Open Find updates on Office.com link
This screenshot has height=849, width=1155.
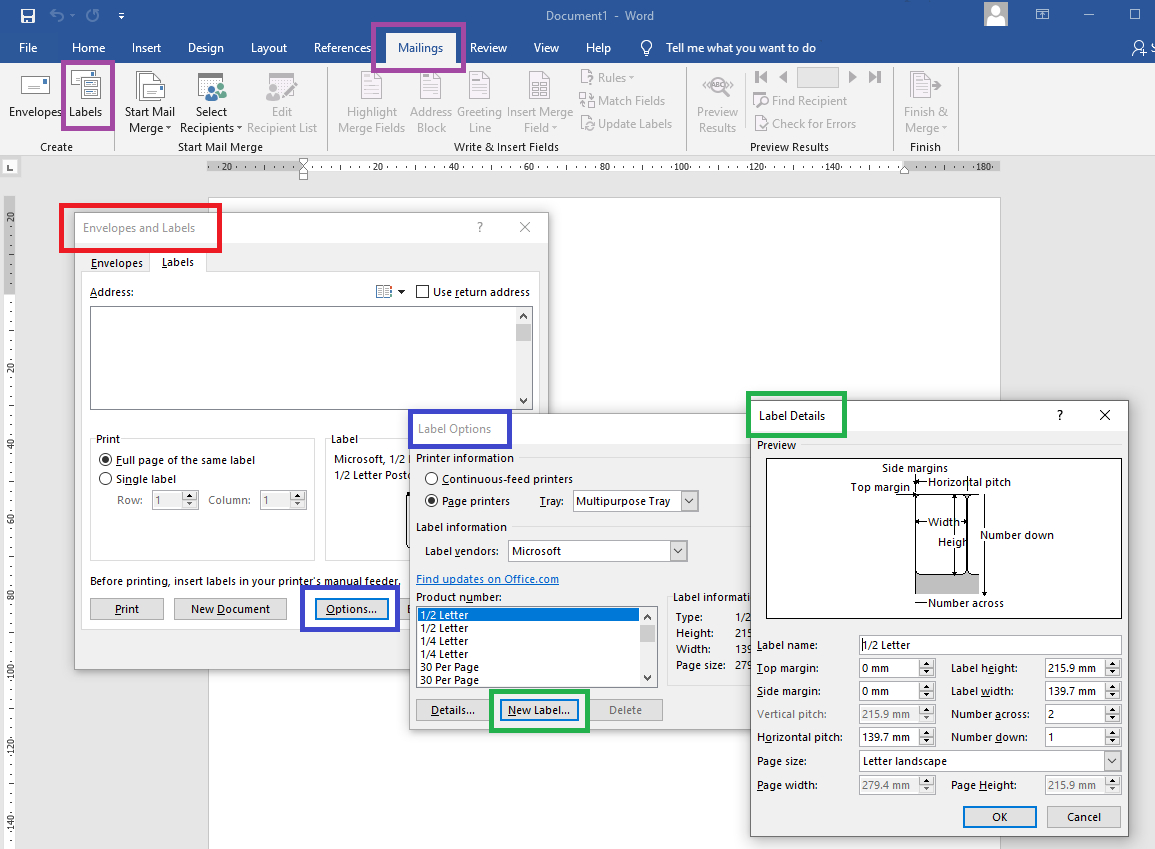point(488,578)
